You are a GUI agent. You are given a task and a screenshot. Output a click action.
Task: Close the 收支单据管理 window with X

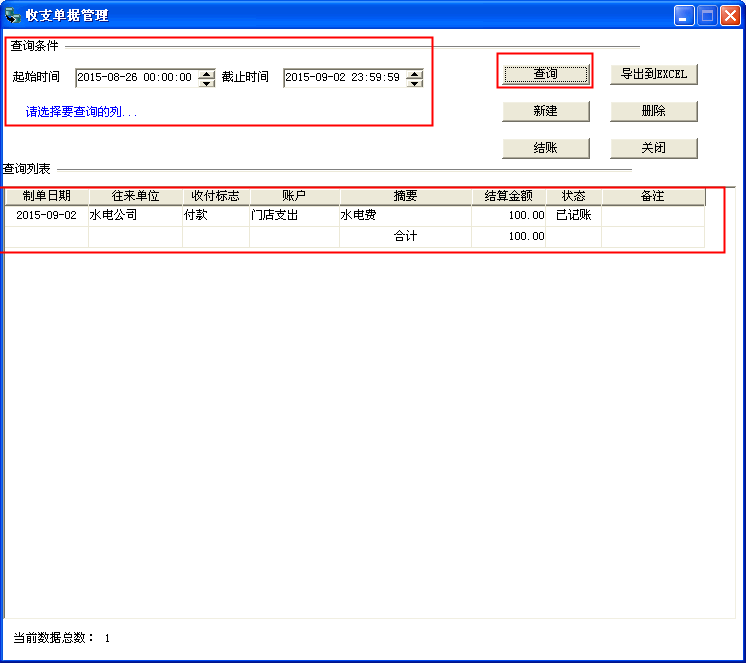point(730,16)
